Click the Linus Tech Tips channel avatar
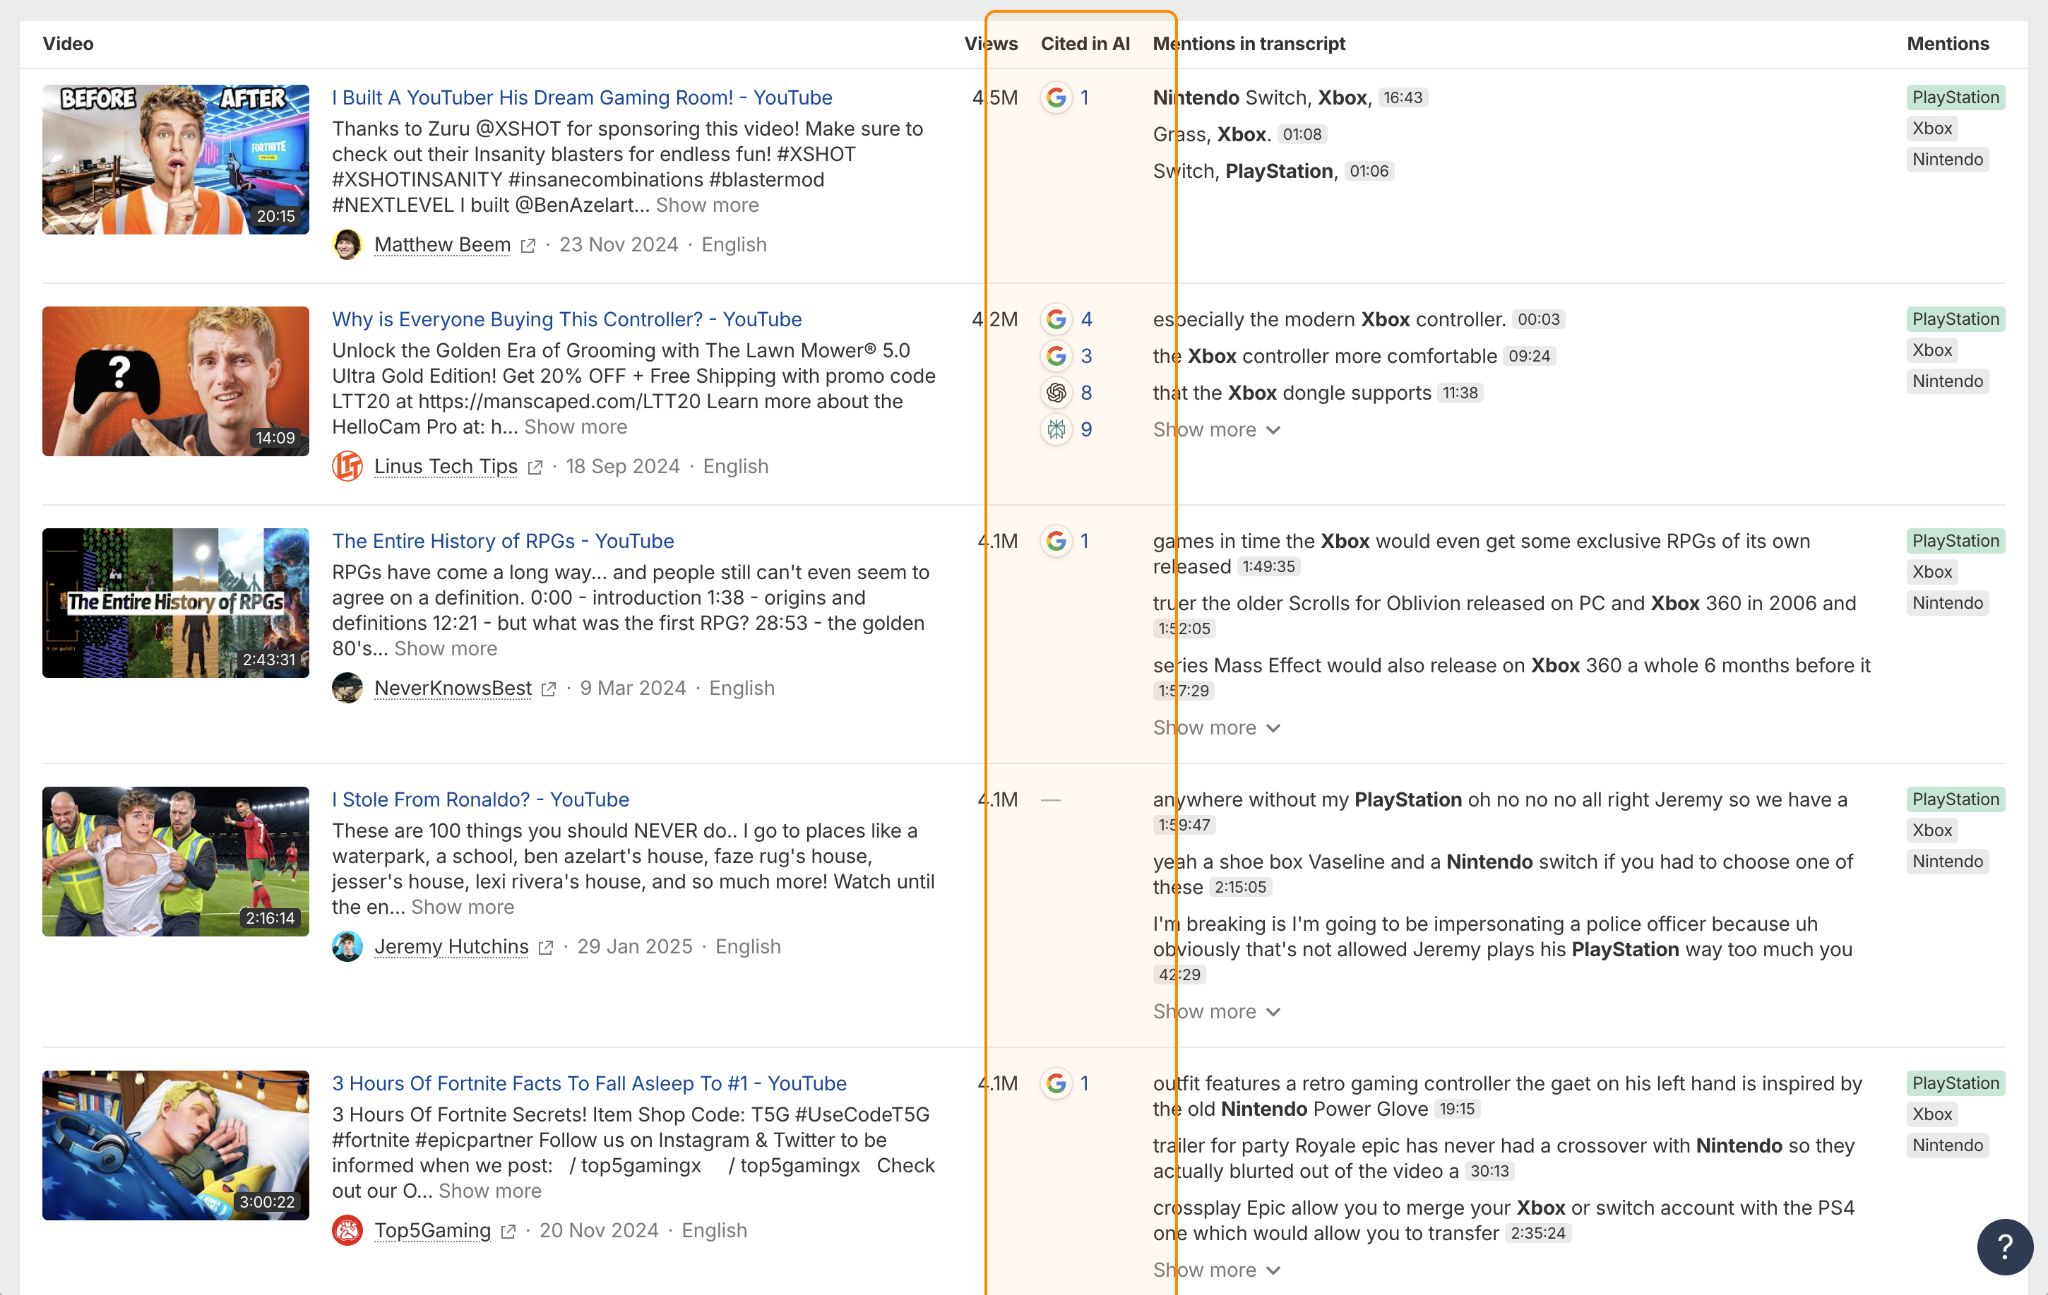Screen dimensions: 2048x1295 click(347, 466)
